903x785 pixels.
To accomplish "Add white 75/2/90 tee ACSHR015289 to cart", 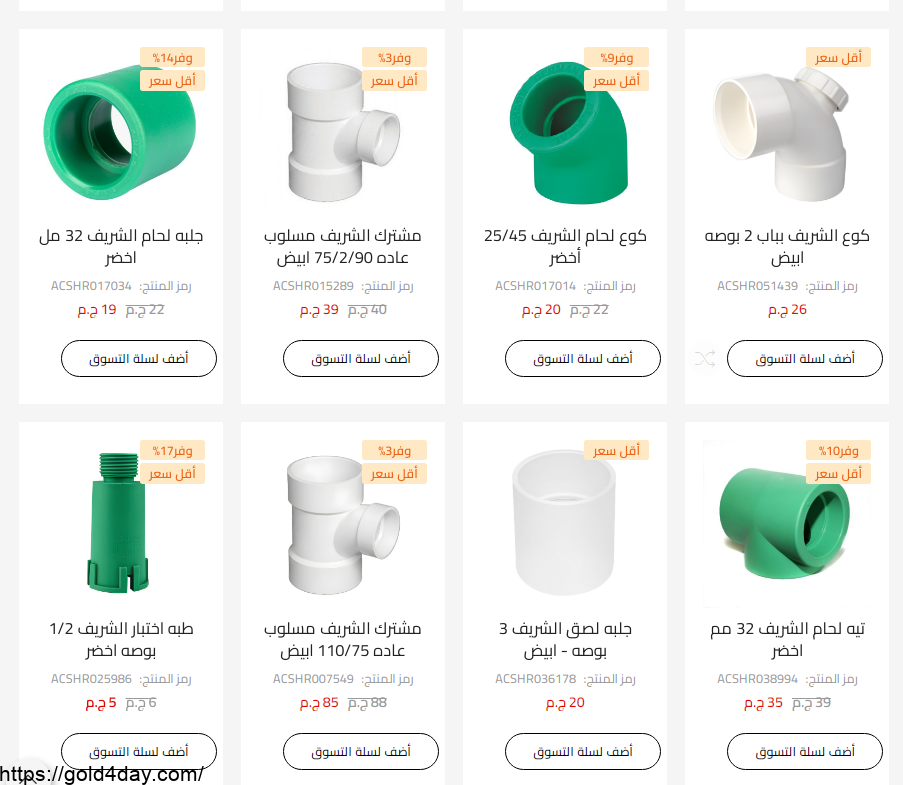I will (x=361, y=358).
